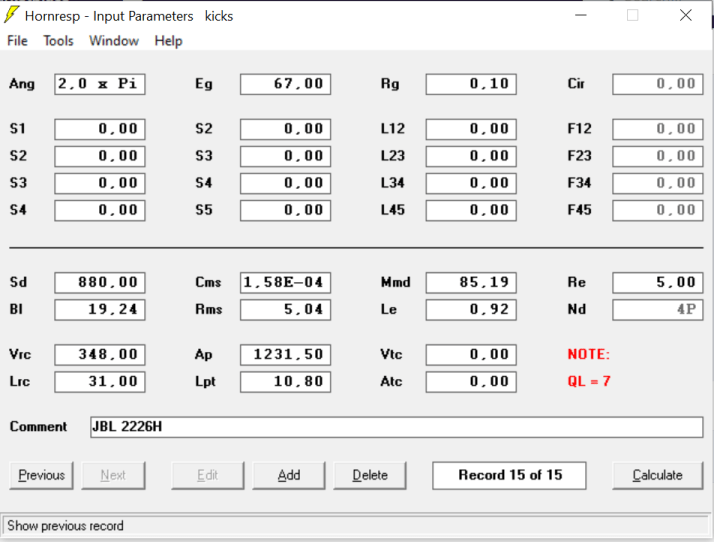Select the Re field showing 5,00
Viewport: 714px width, 542px height.
pos(658,283)
